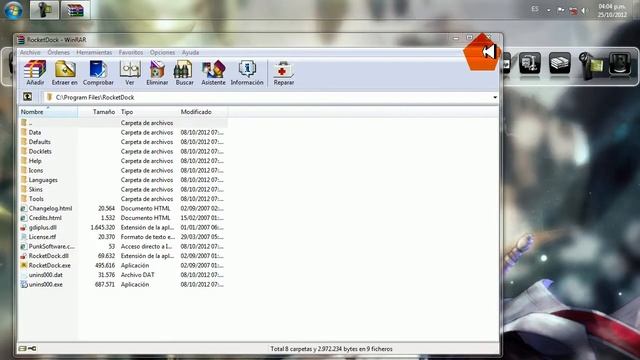This screenshot has height=360, width=640.
Task: Click the Añadir toolbar icon
Action: pyautogui.click(x=35, y=73)
